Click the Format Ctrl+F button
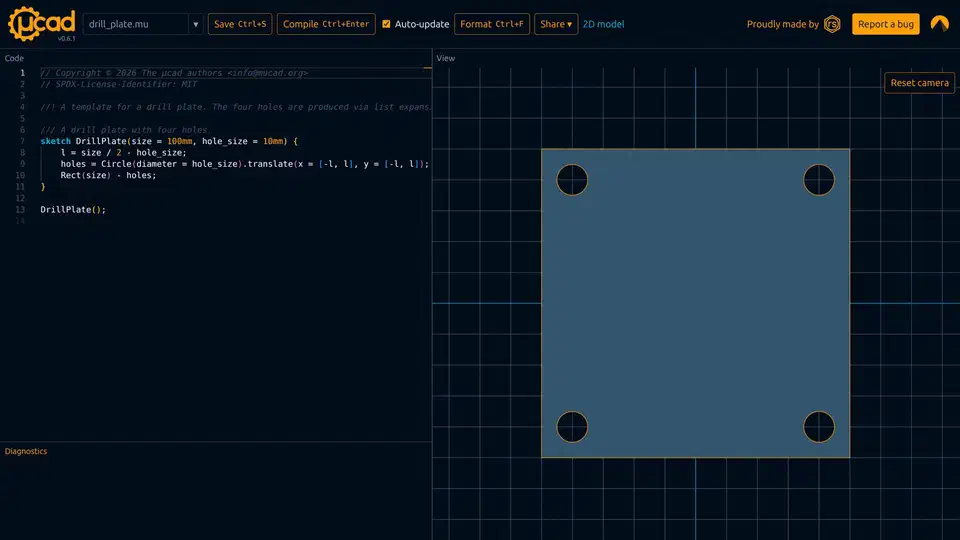This screenshot has width=960, height=540. [492, 24]
